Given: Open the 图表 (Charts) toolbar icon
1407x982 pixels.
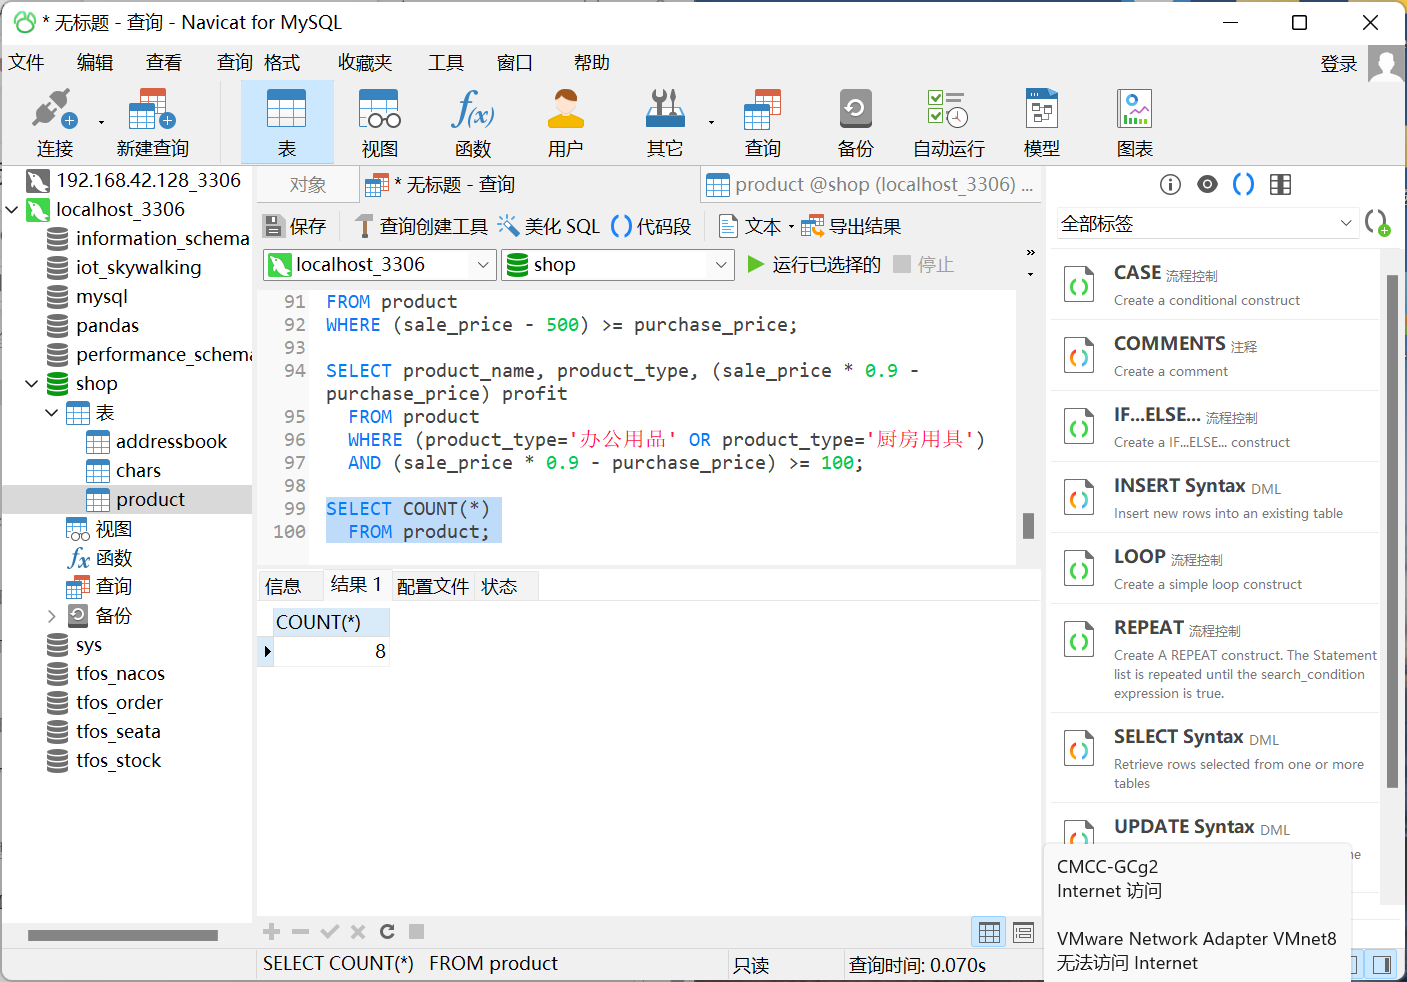Looking at the screenshot, I should 1135,122.
